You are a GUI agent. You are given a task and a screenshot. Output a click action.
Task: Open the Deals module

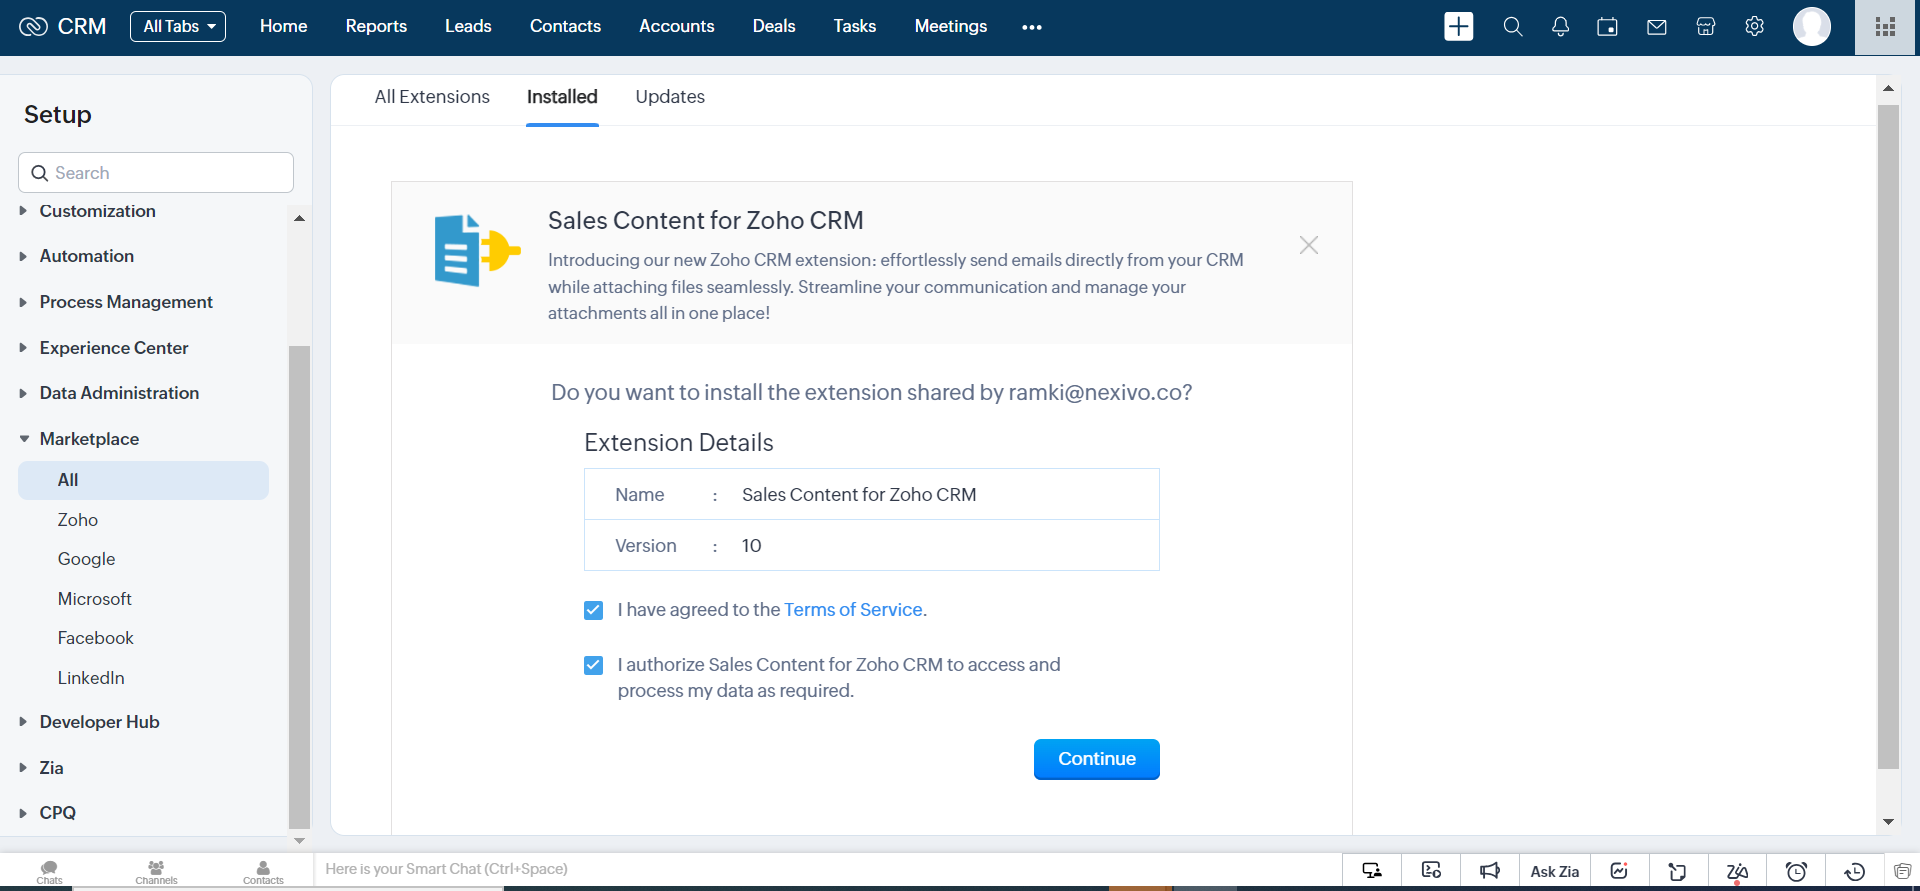pyautogui.click(x=774, y=27)
